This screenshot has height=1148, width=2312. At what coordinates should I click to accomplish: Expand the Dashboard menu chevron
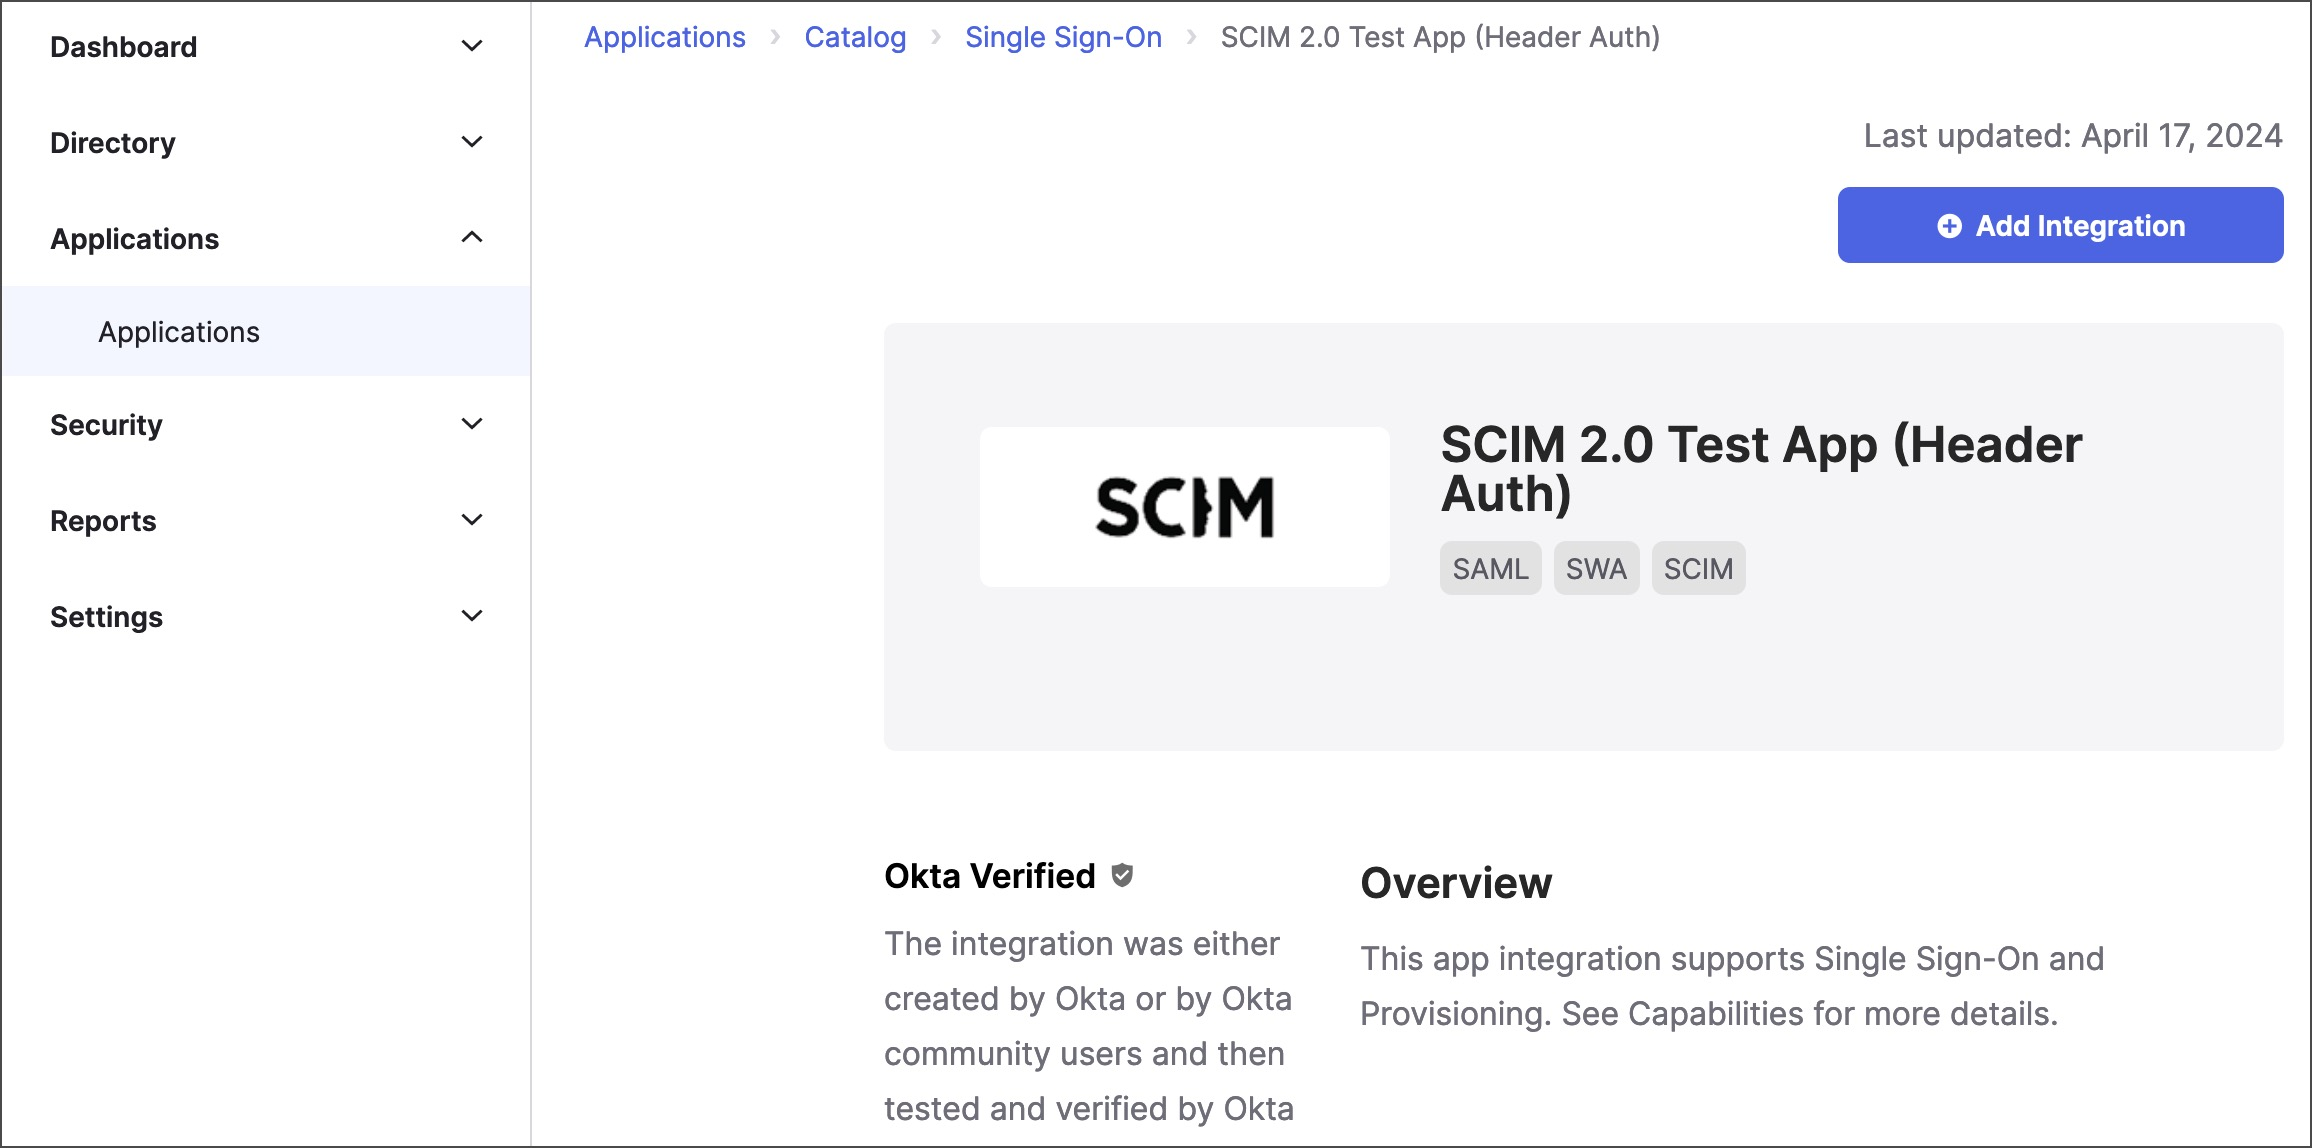pyautogui.click(x=472, y=46)
